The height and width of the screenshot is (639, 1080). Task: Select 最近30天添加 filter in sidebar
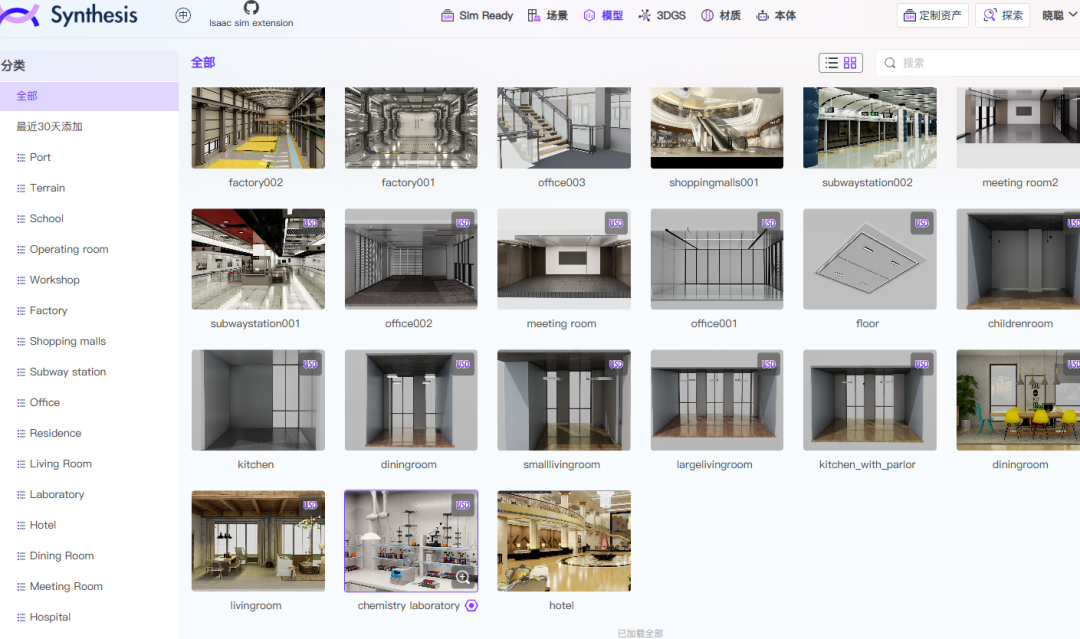(89, 127)
